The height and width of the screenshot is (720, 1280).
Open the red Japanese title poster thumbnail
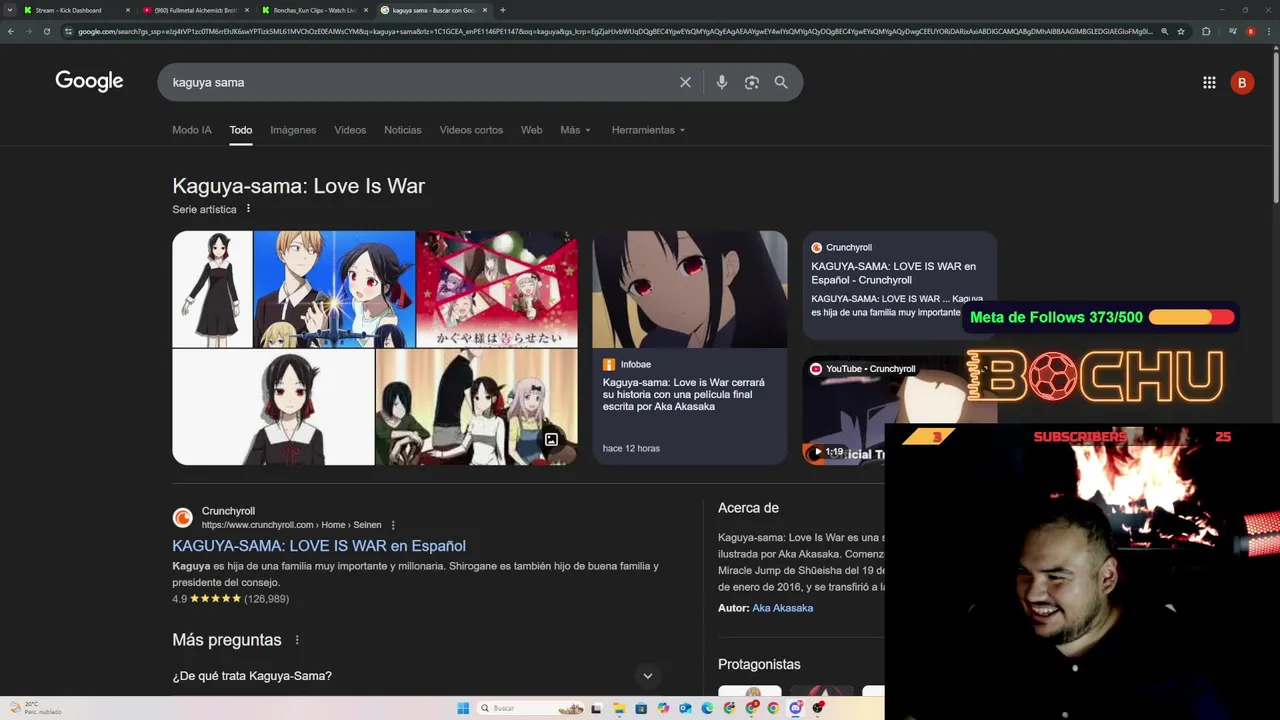click(497, 289)
